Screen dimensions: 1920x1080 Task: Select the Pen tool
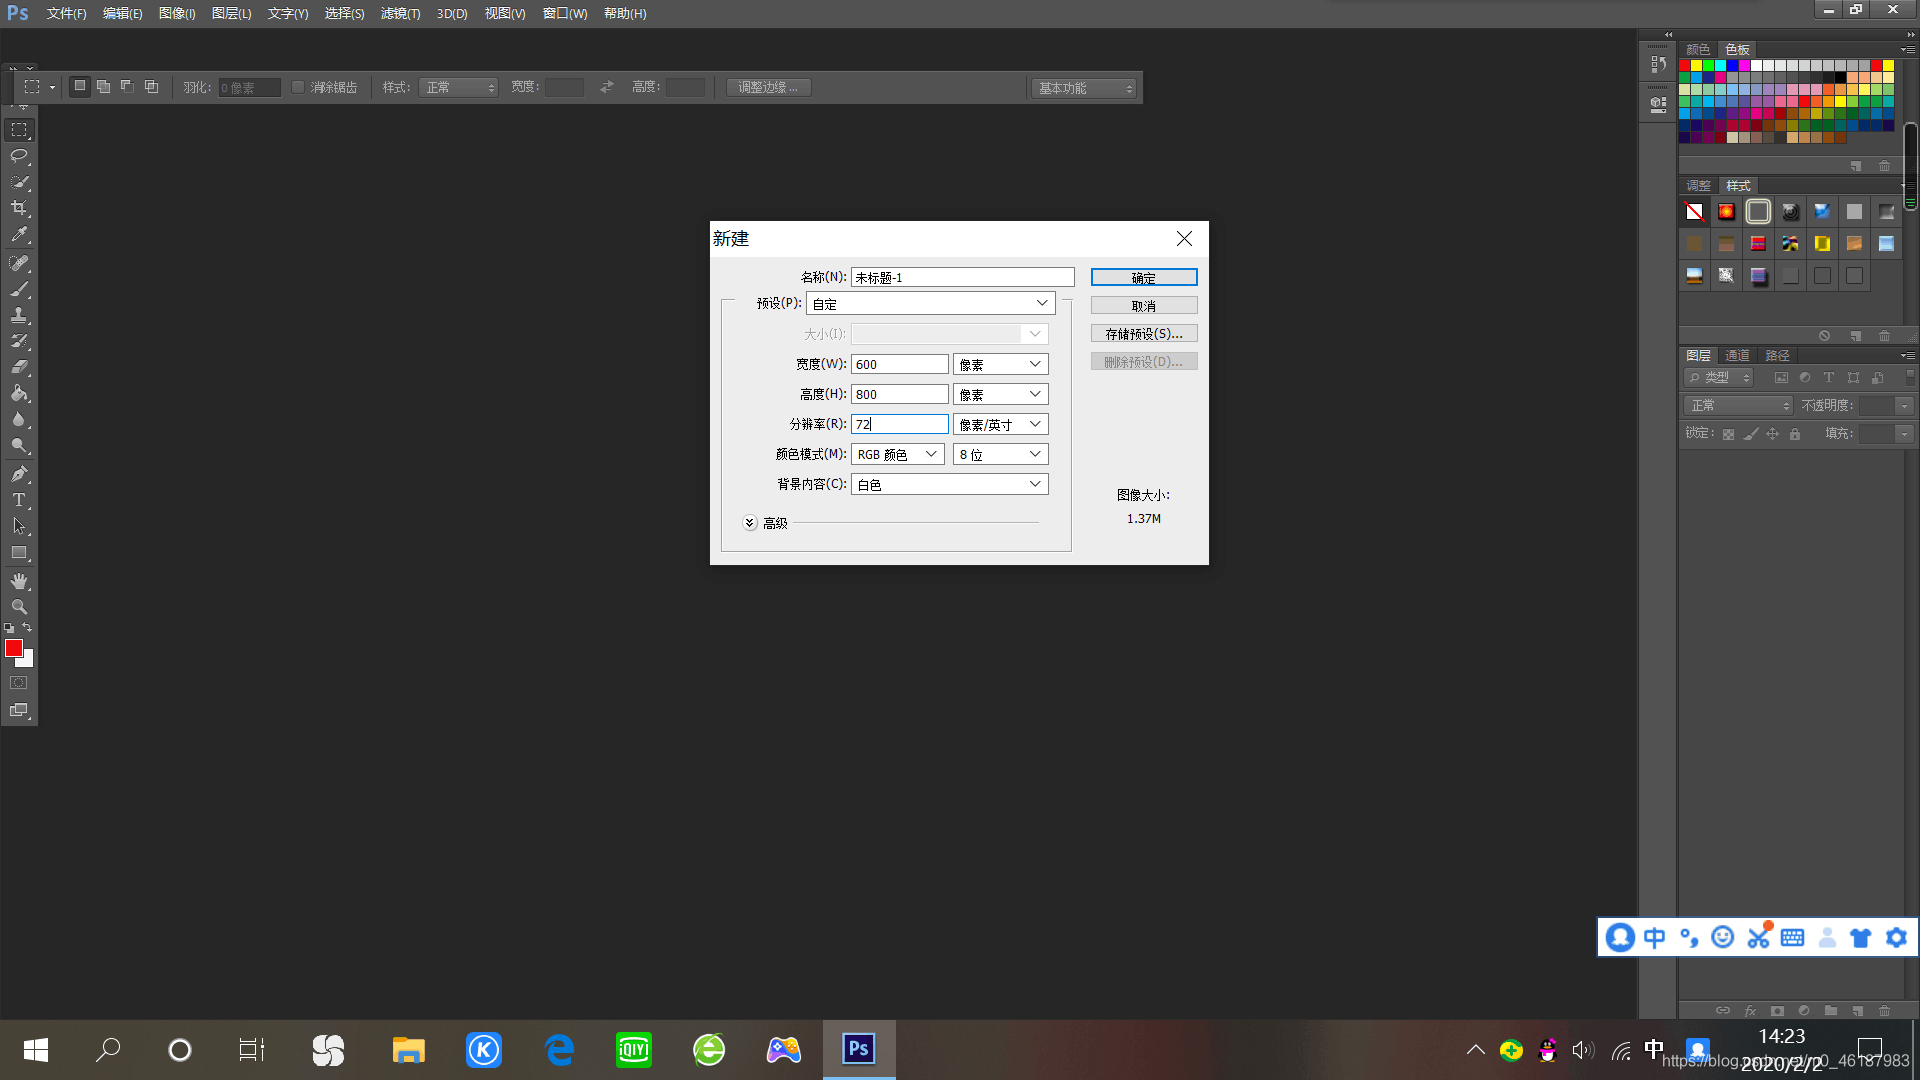point(19,474)
